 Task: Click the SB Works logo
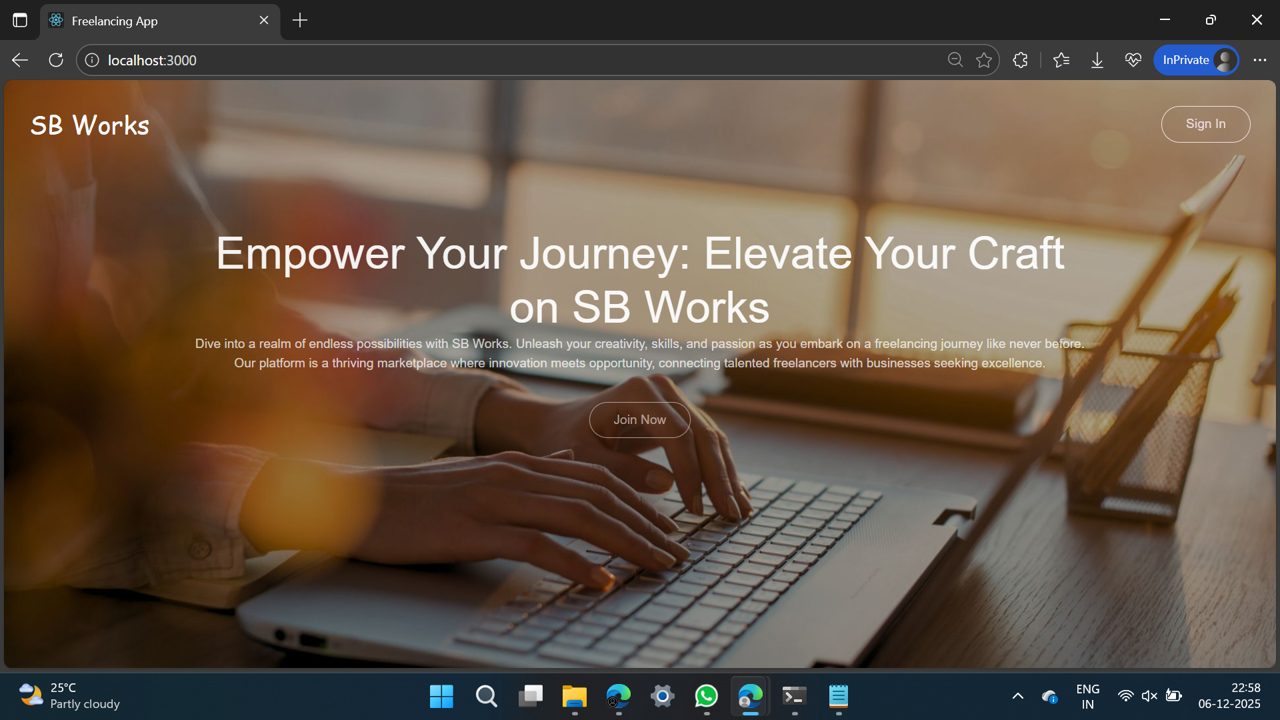click(x=90, y=125)
